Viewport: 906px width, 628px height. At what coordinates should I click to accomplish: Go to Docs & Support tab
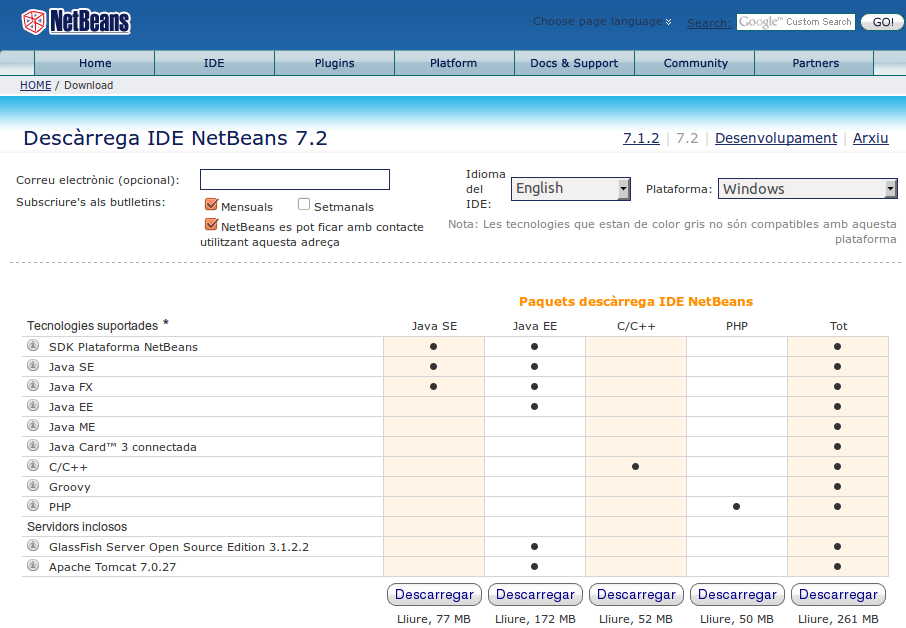[574, 63]
